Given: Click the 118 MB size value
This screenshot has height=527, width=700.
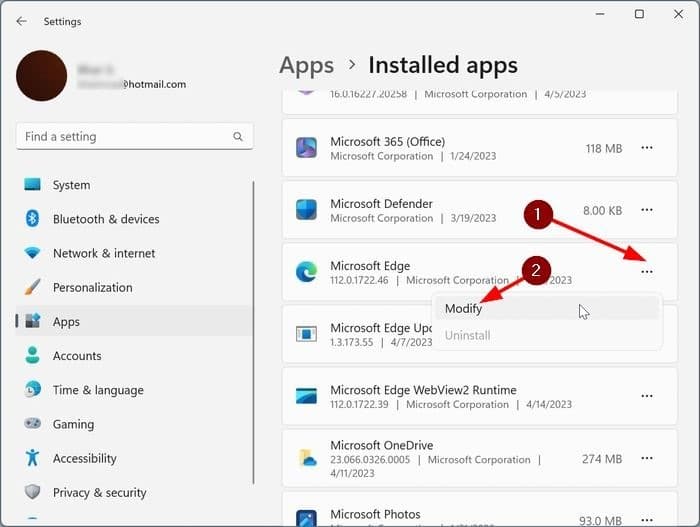Looking at the screenshot, I should point(604,148).
